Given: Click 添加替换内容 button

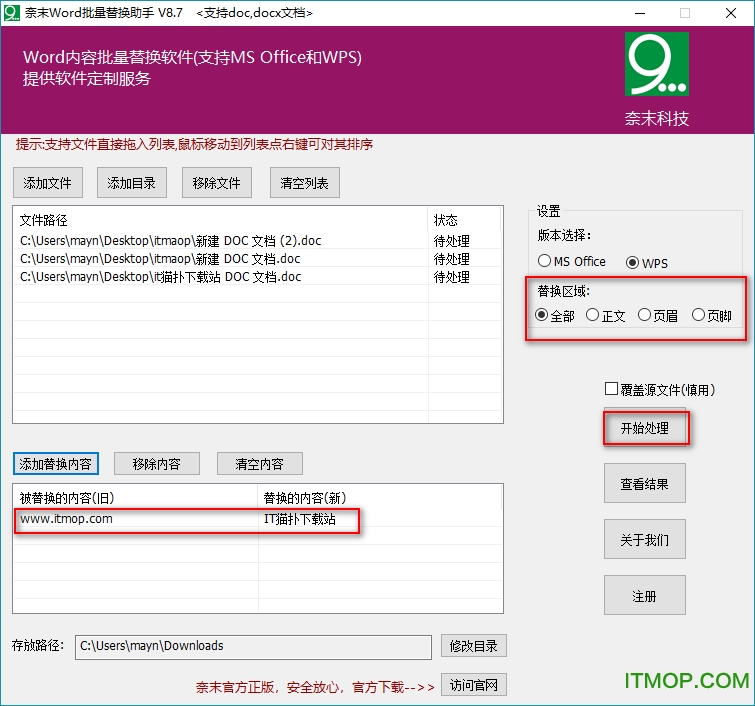Looking at the screenshot, I should point(56,464).
